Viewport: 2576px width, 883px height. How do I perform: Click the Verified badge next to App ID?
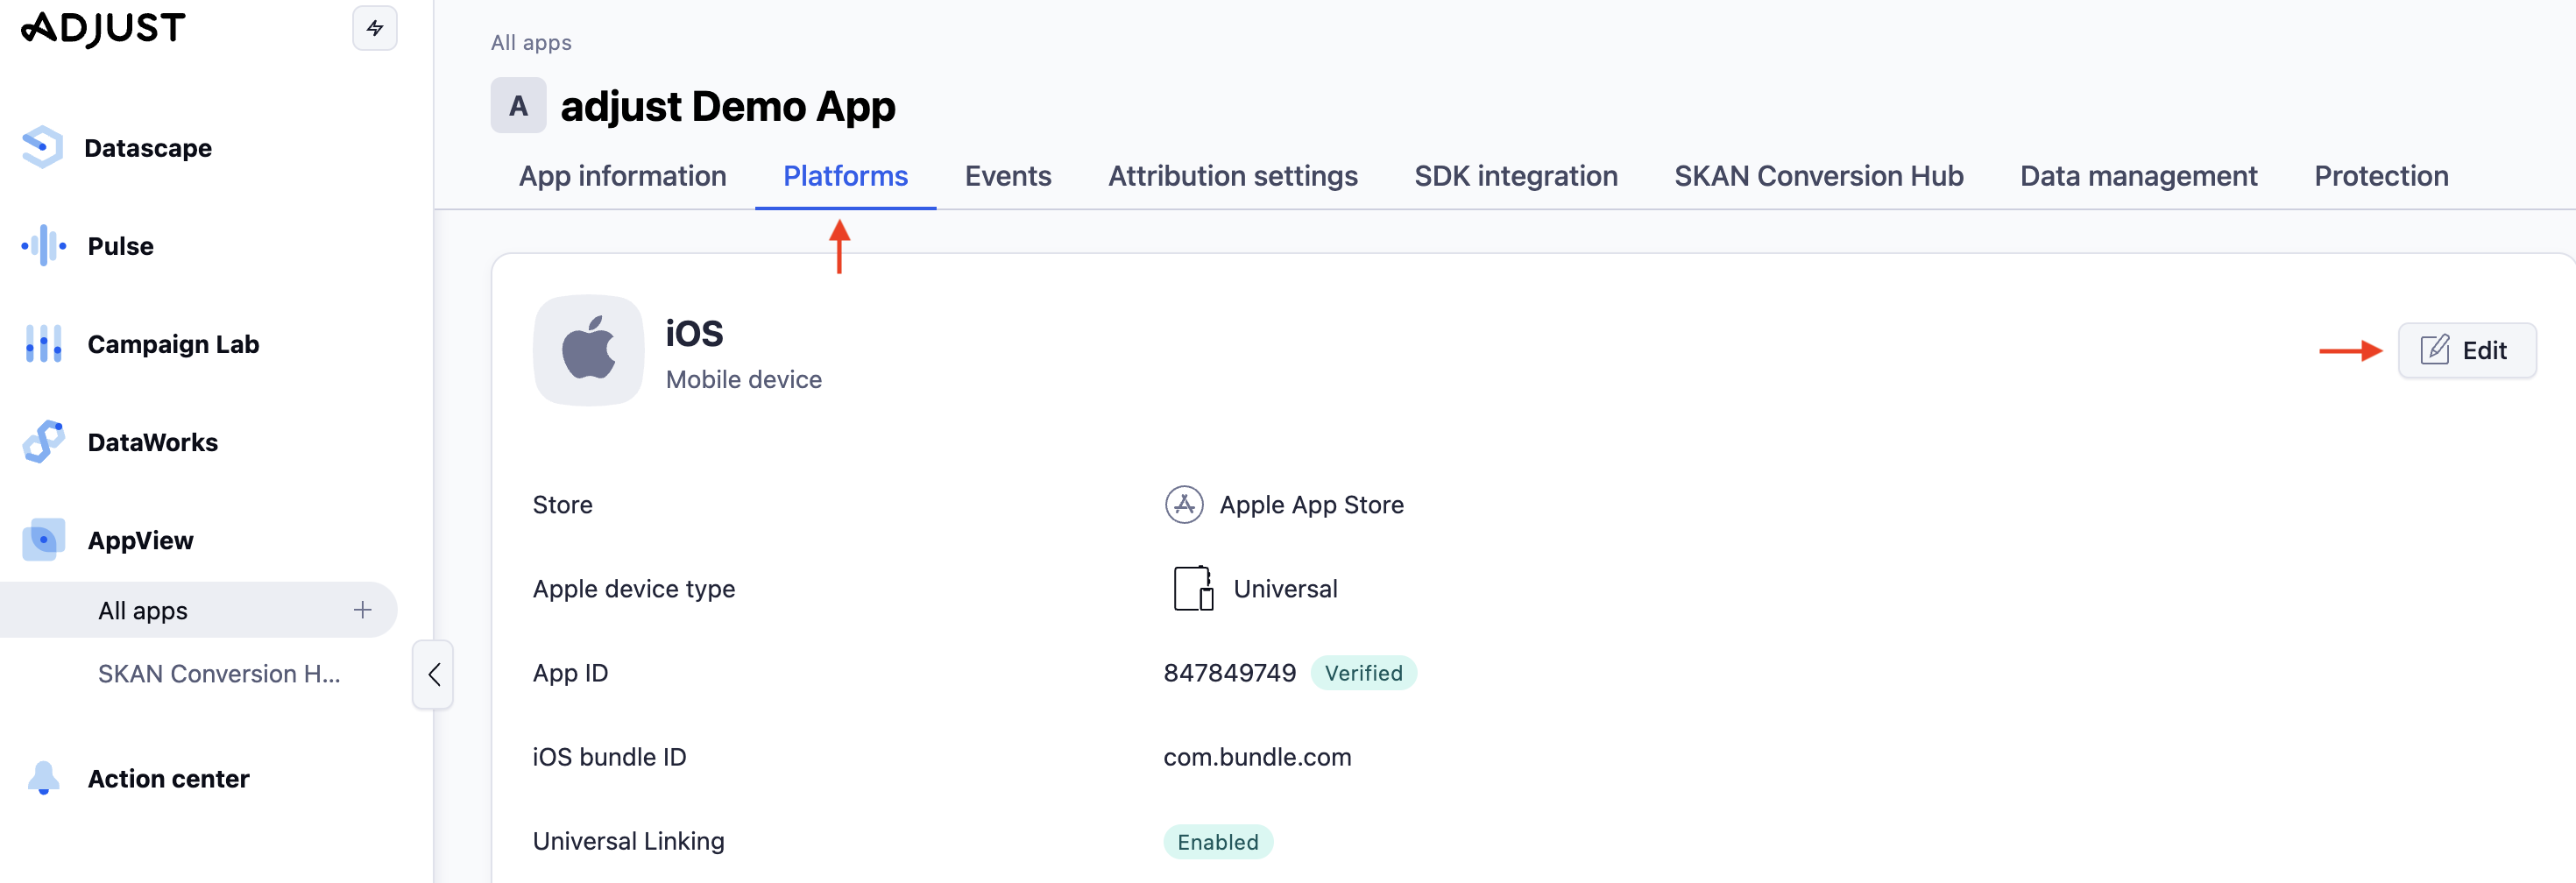point(1363,673)
